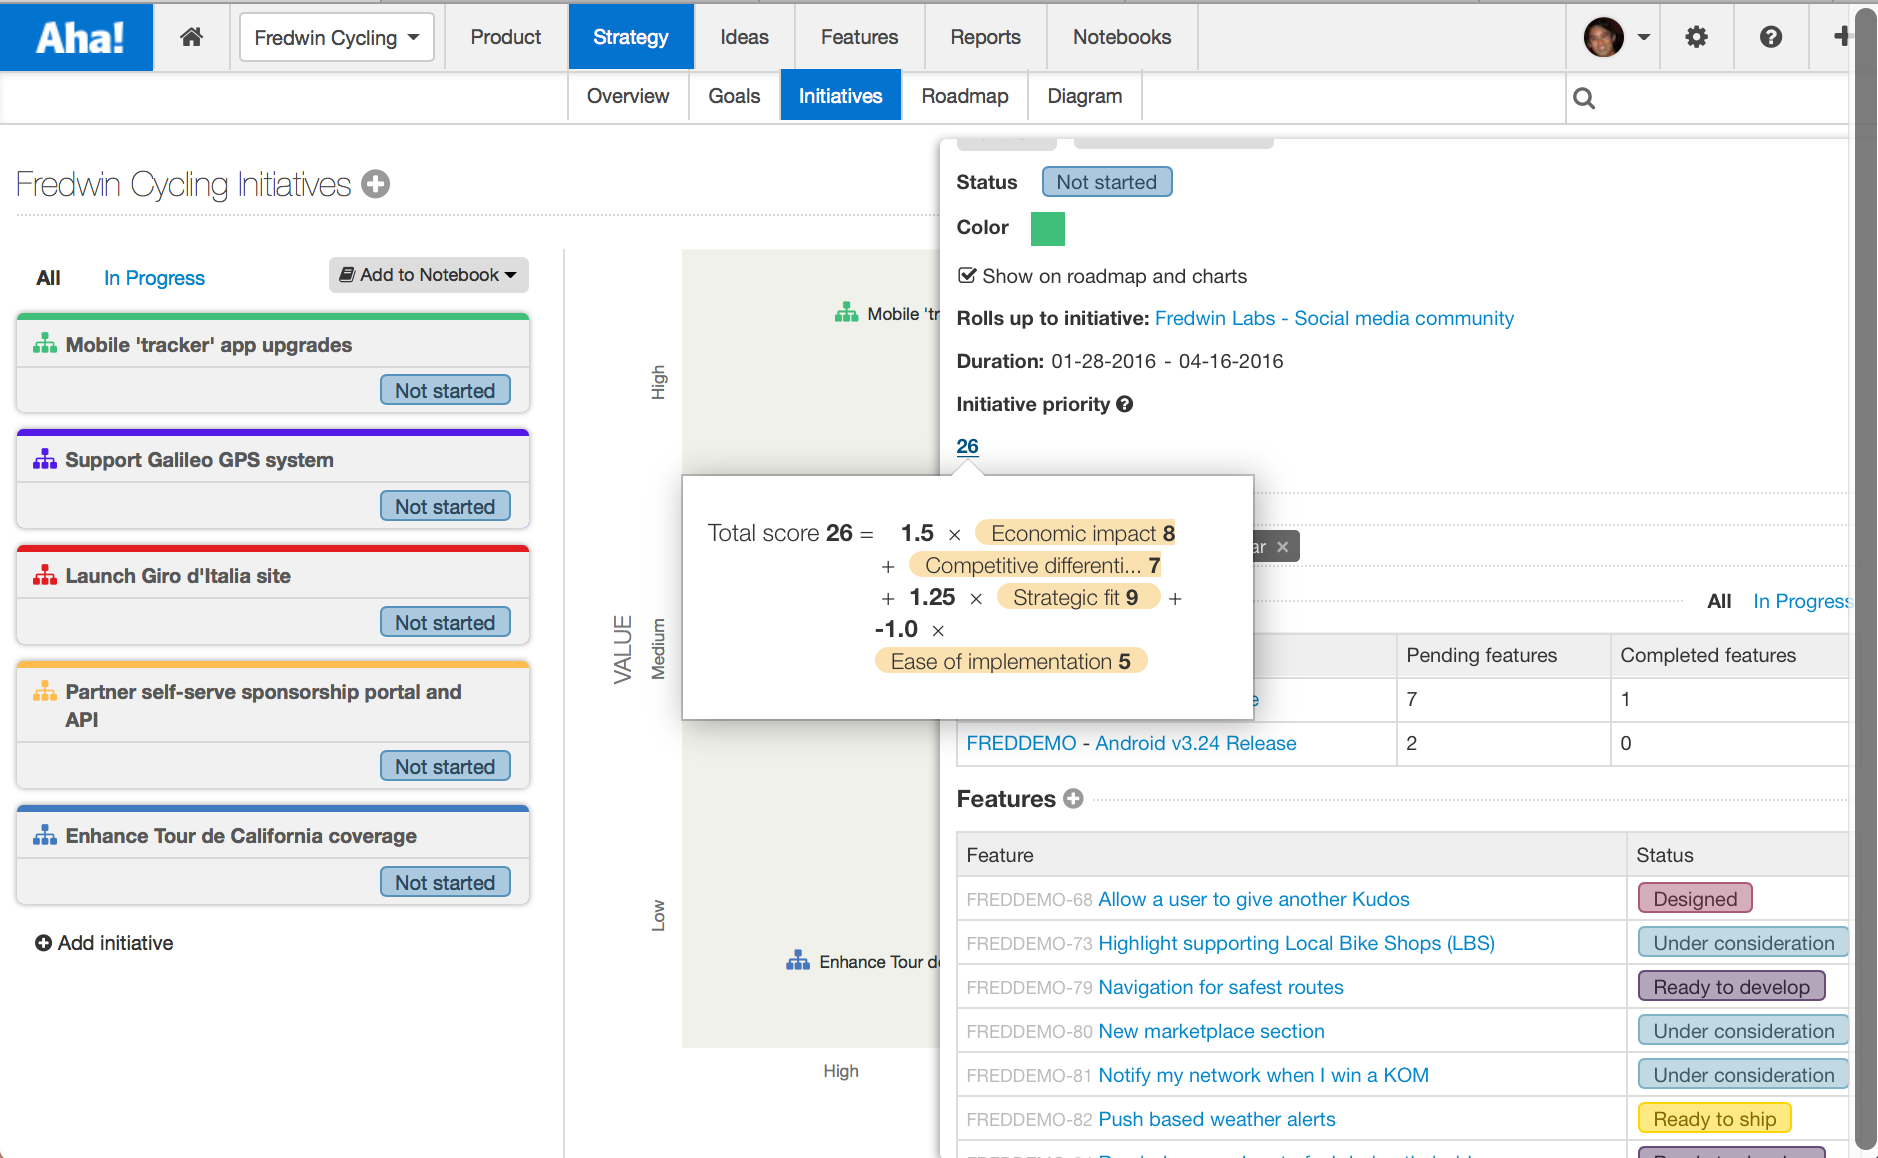Screen dimensions: 1878x1158
Task: Select the home icon in navigation bar
Action: [x=191, y=36]
